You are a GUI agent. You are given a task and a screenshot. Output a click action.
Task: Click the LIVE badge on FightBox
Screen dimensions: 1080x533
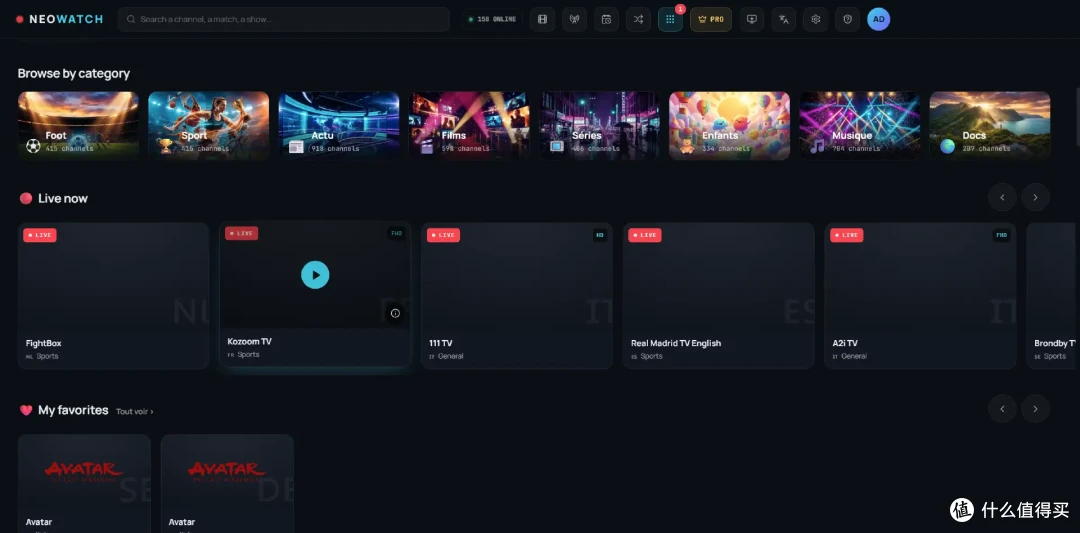pyautogui.click(x=40, y=235)
